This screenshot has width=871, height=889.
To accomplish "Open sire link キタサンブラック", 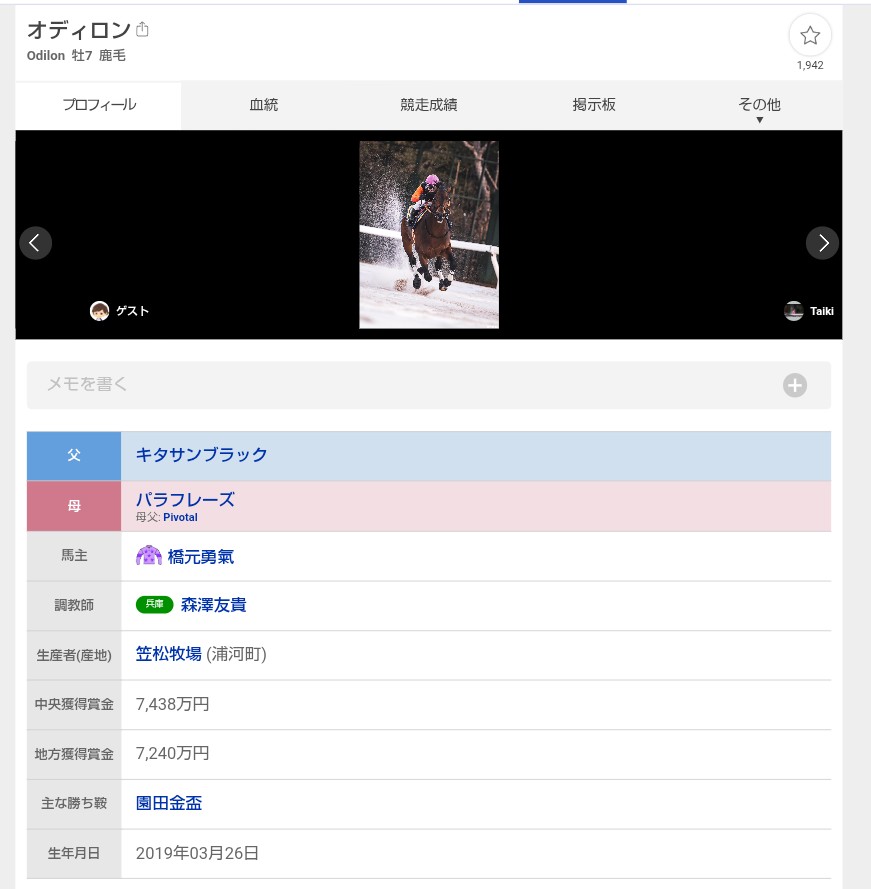I will 201,455.
